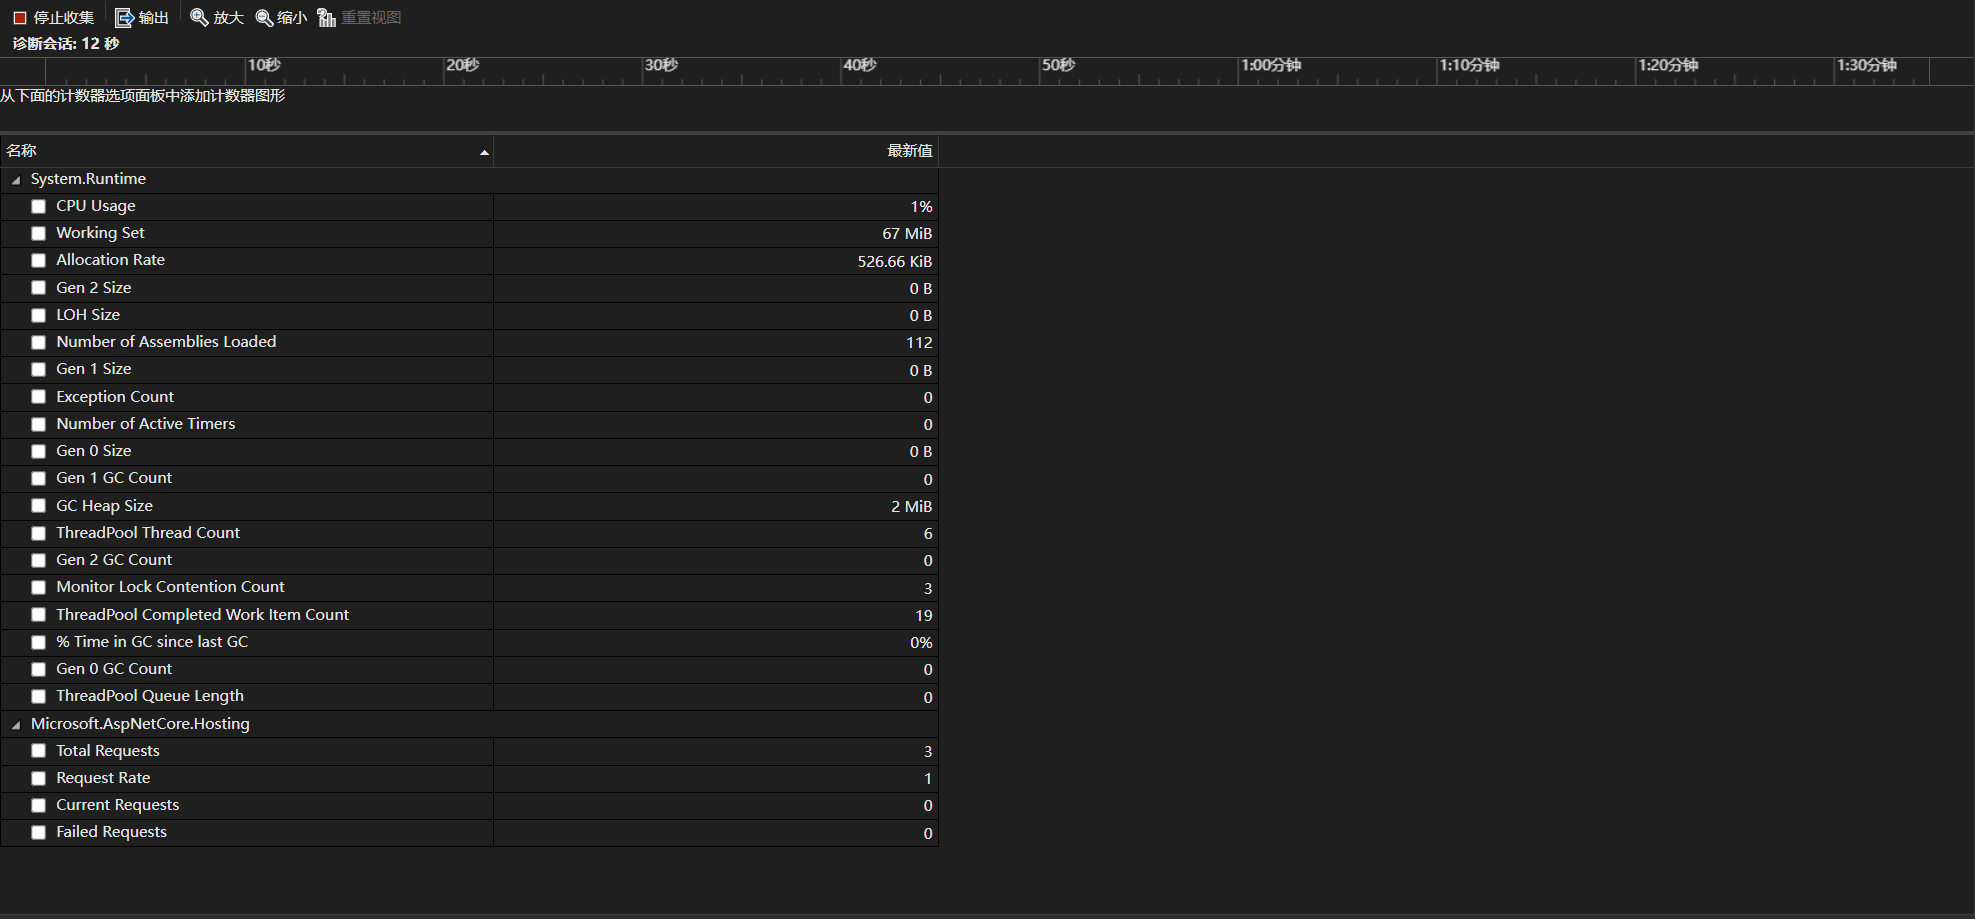Collapse the System.Runtime group arrow
Image resolution: width=1975 pixels, height=919 pixels.
tap(15, 180)
